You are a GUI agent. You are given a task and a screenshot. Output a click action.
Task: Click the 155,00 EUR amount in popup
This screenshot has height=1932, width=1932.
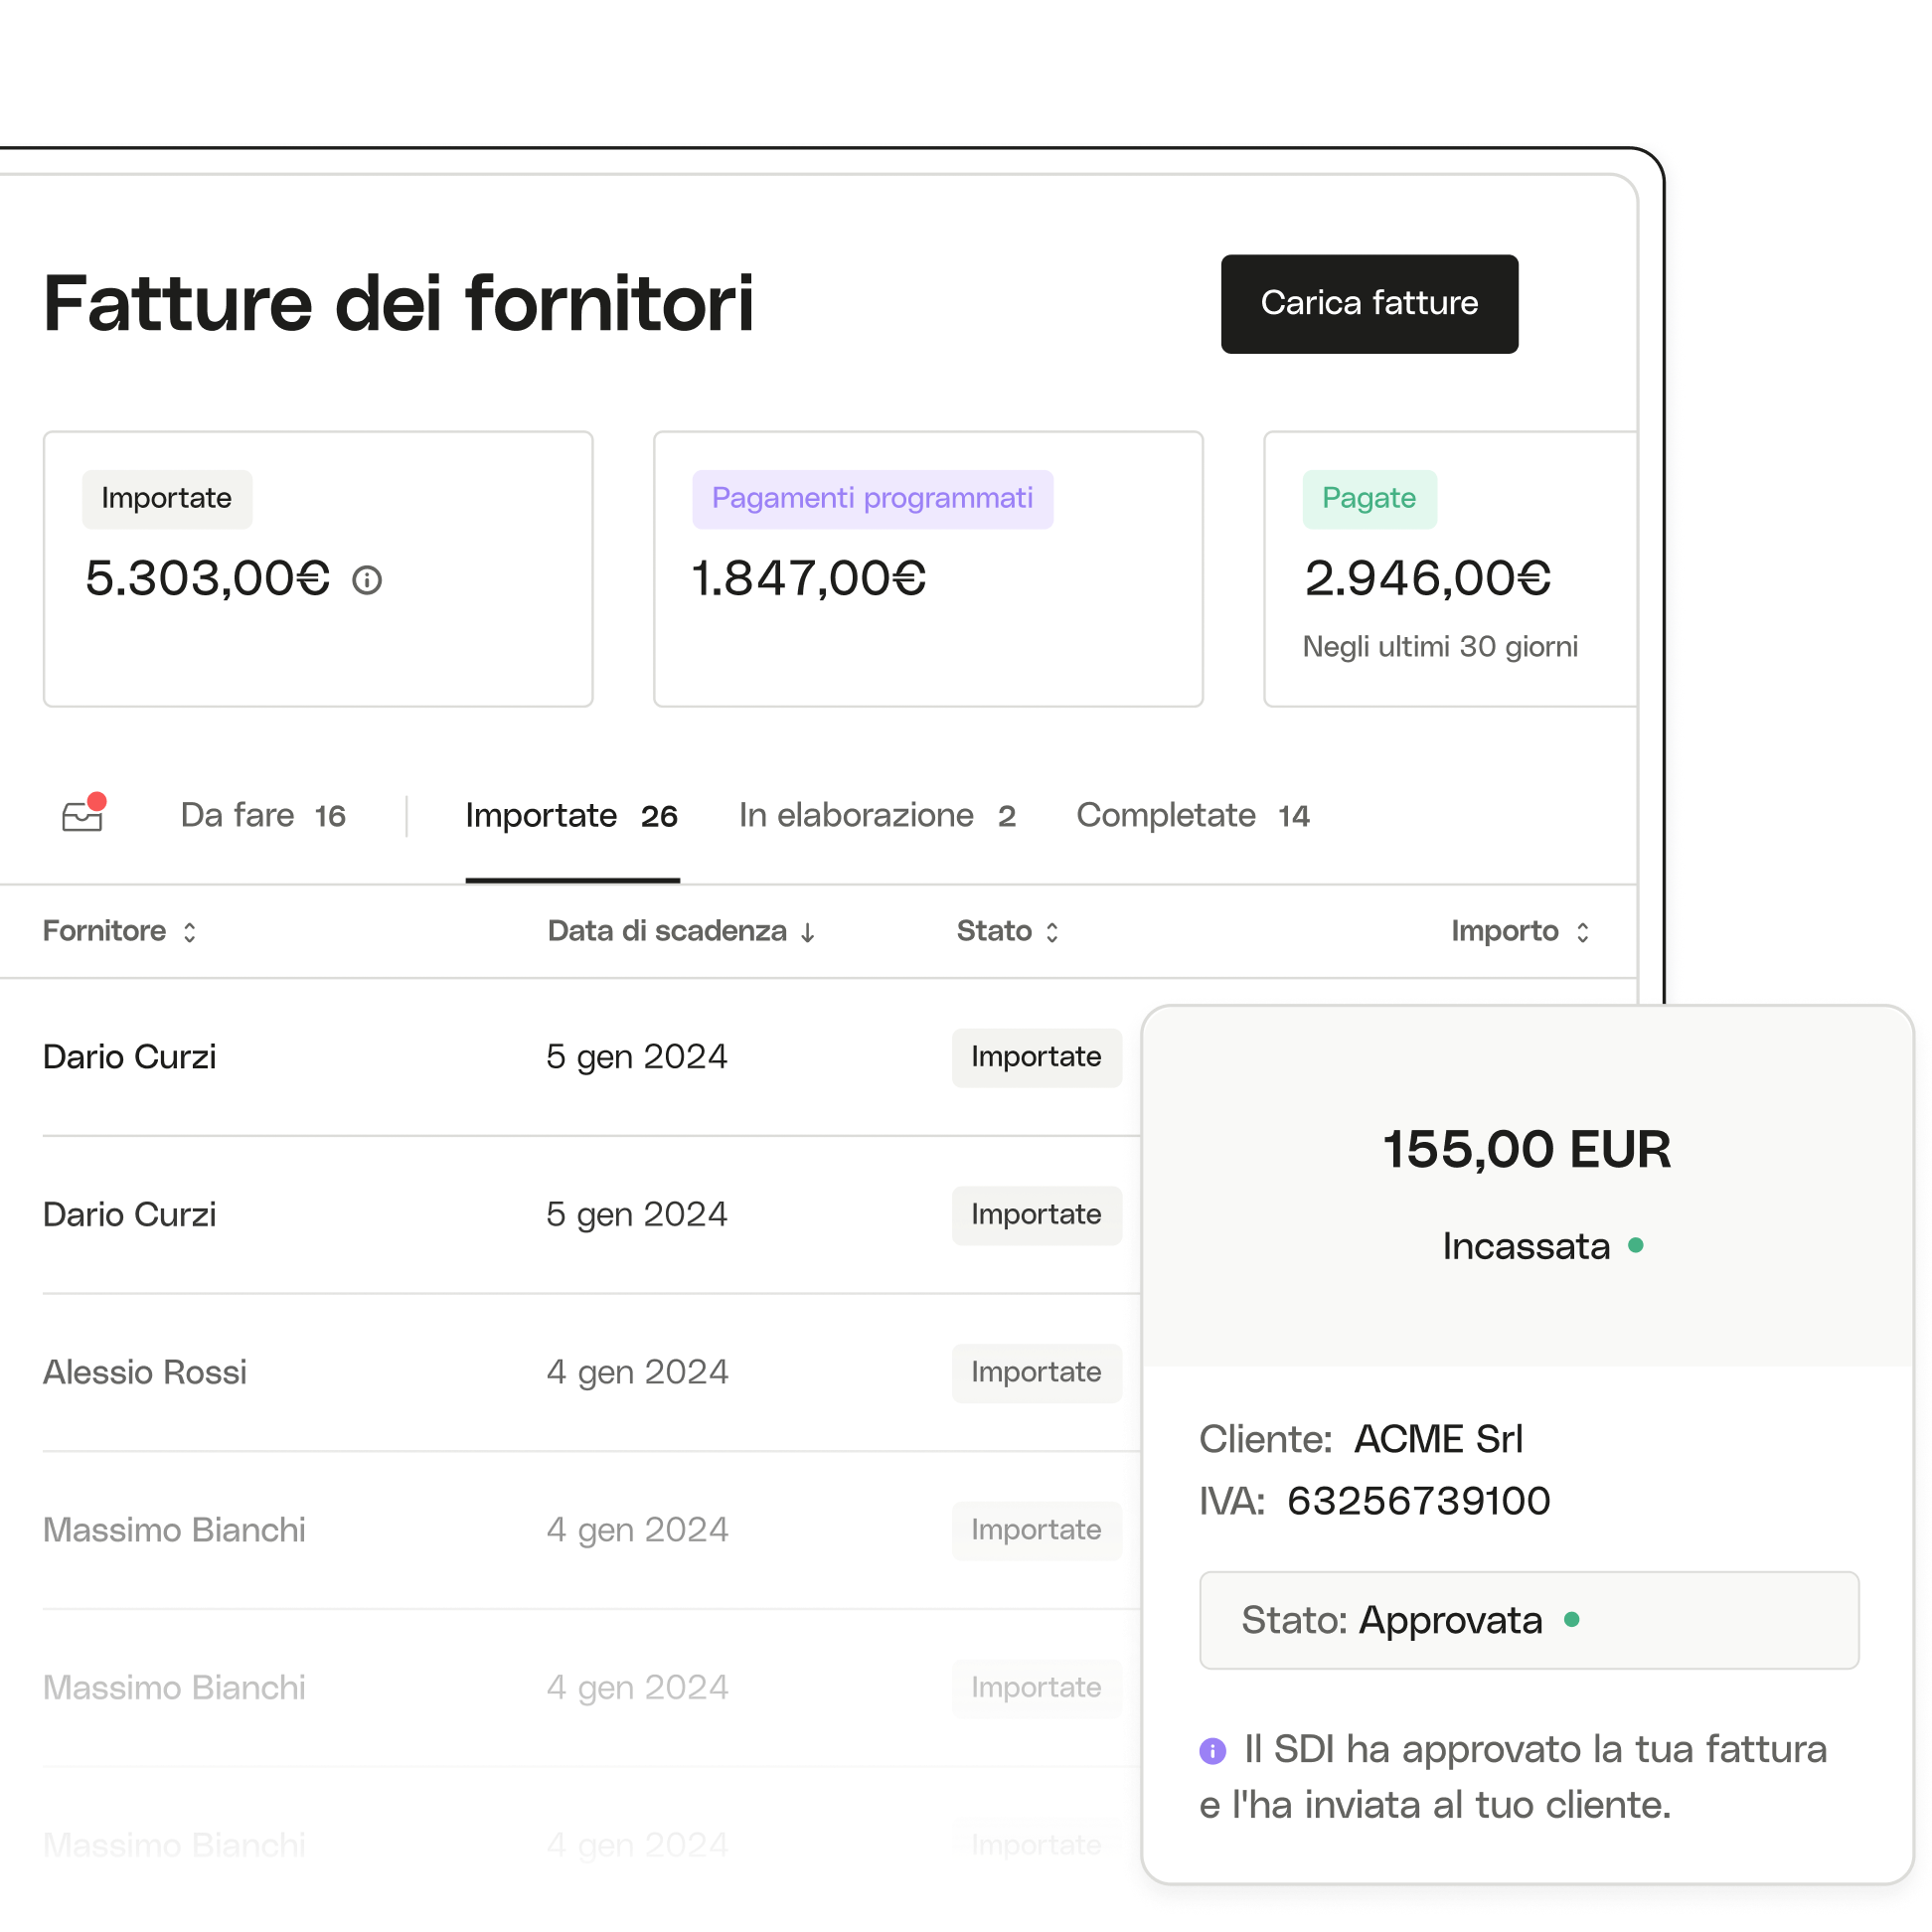[1526, 1149]
